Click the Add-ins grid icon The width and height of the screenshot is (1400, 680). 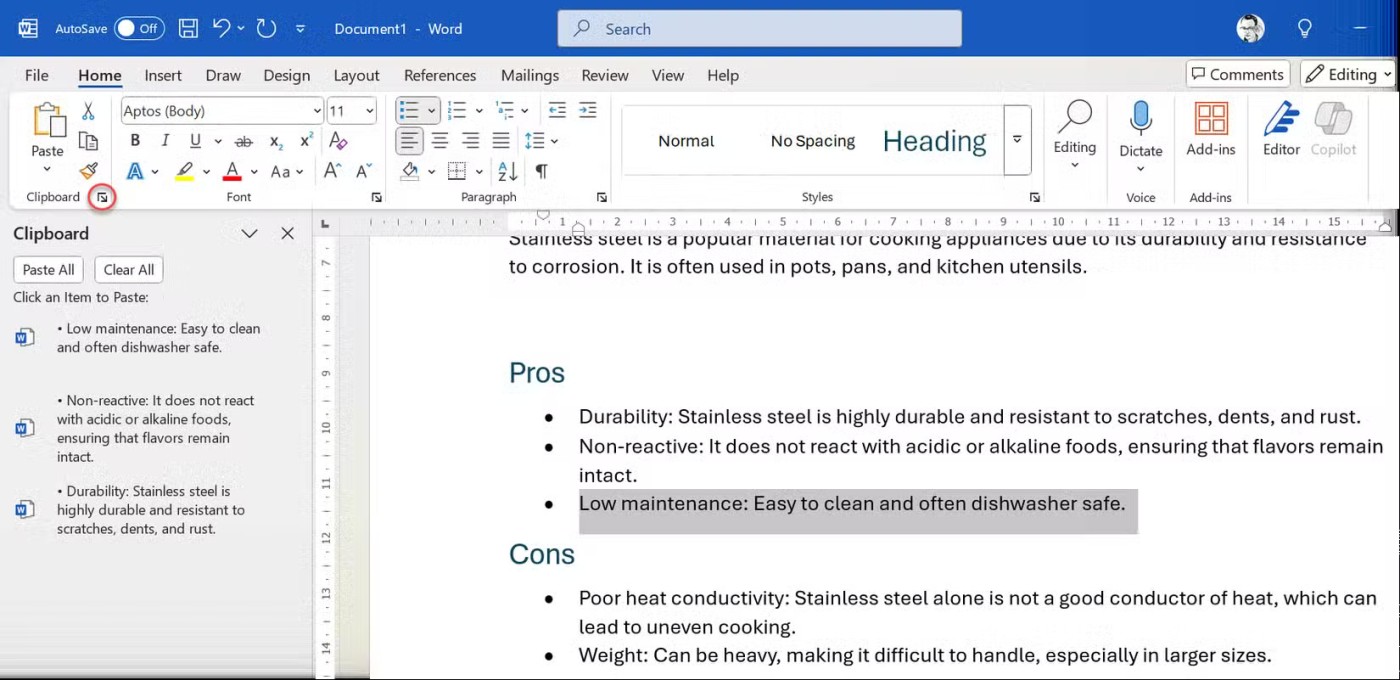1211,119
